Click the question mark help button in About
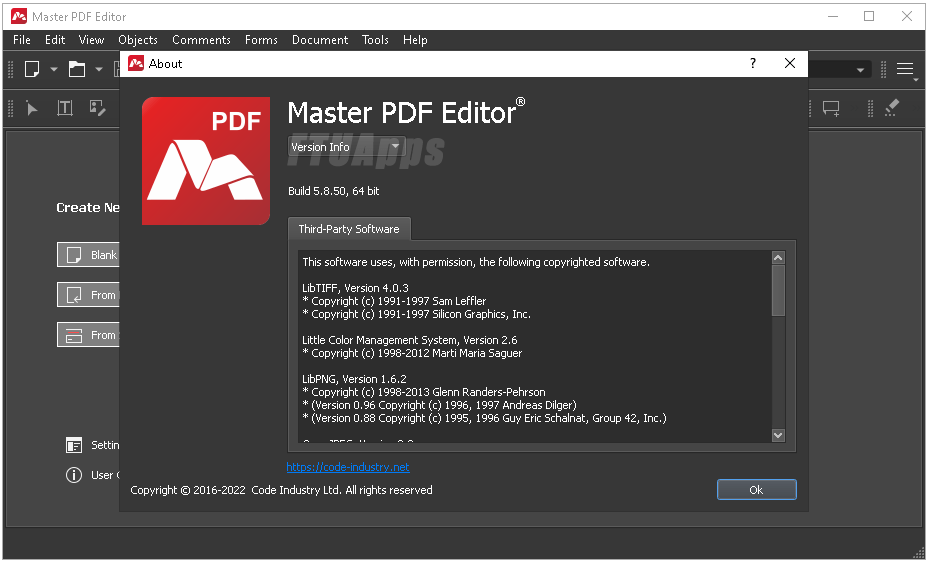 pyautogui.click(x=753, y=63)
